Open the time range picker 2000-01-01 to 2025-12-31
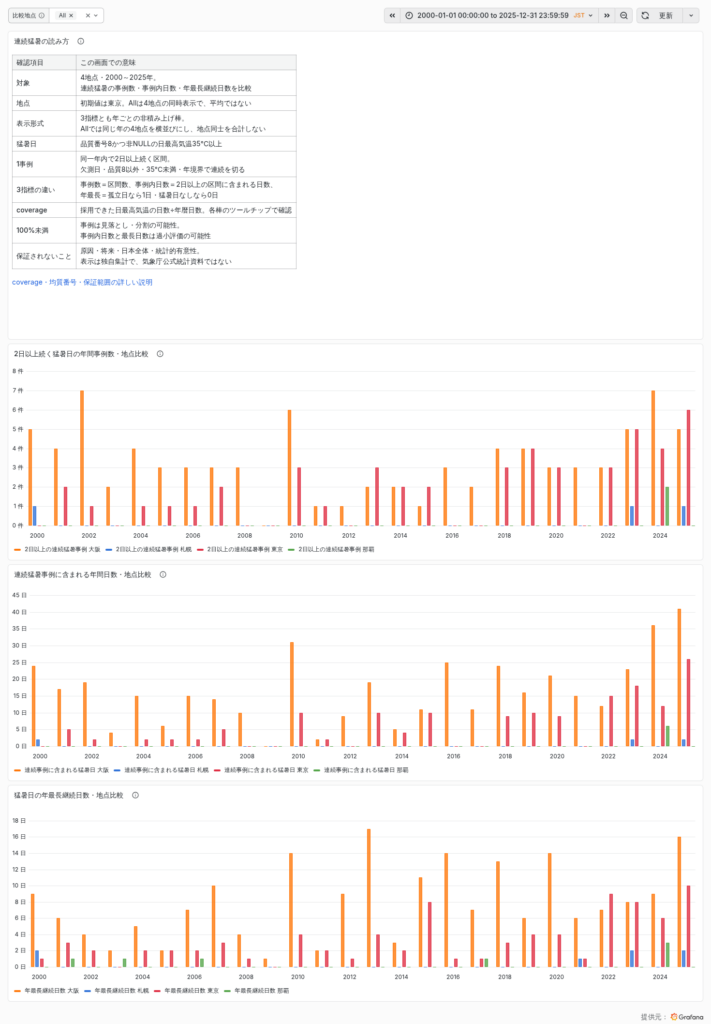 pos(499,15)
